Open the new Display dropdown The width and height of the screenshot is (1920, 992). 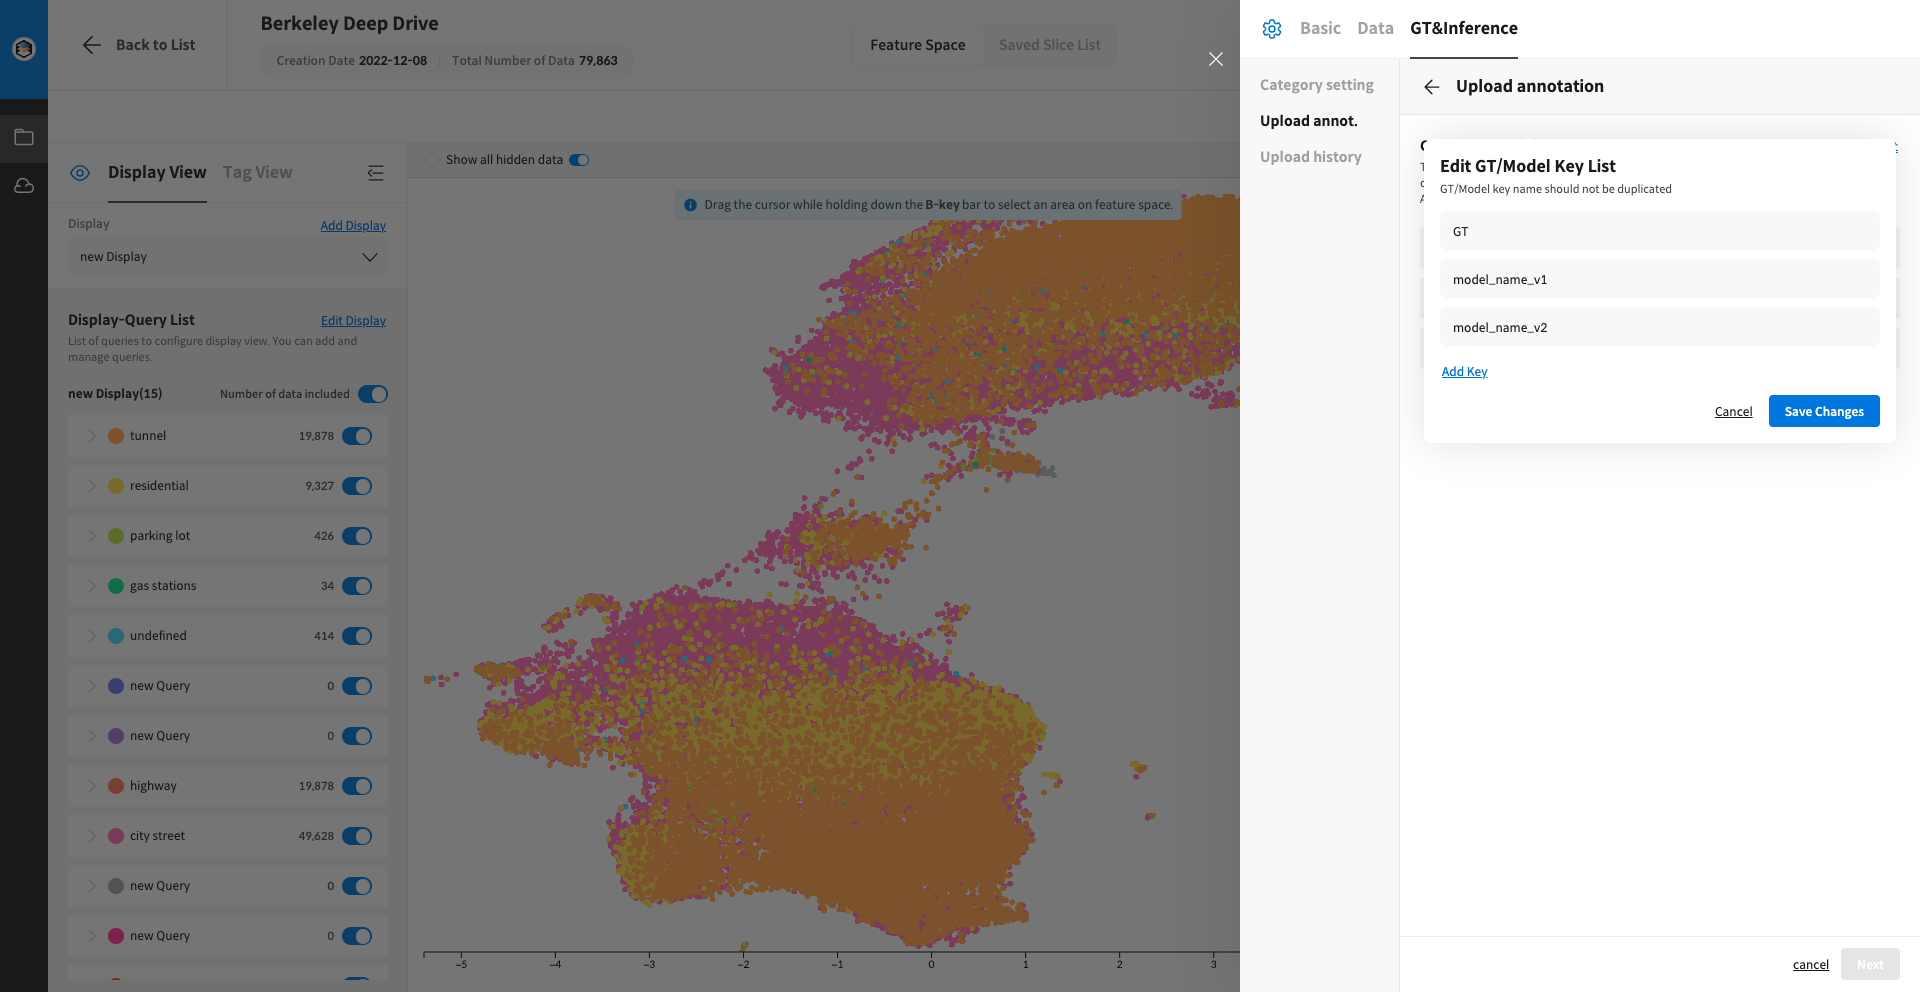point(228,257)
